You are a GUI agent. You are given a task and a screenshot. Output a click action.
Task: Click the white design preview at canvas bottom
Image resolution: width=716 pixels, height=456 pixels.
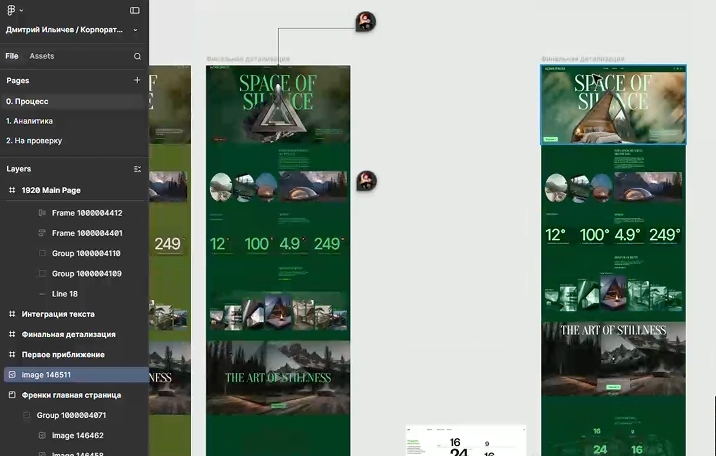click(x=466, y=440)
